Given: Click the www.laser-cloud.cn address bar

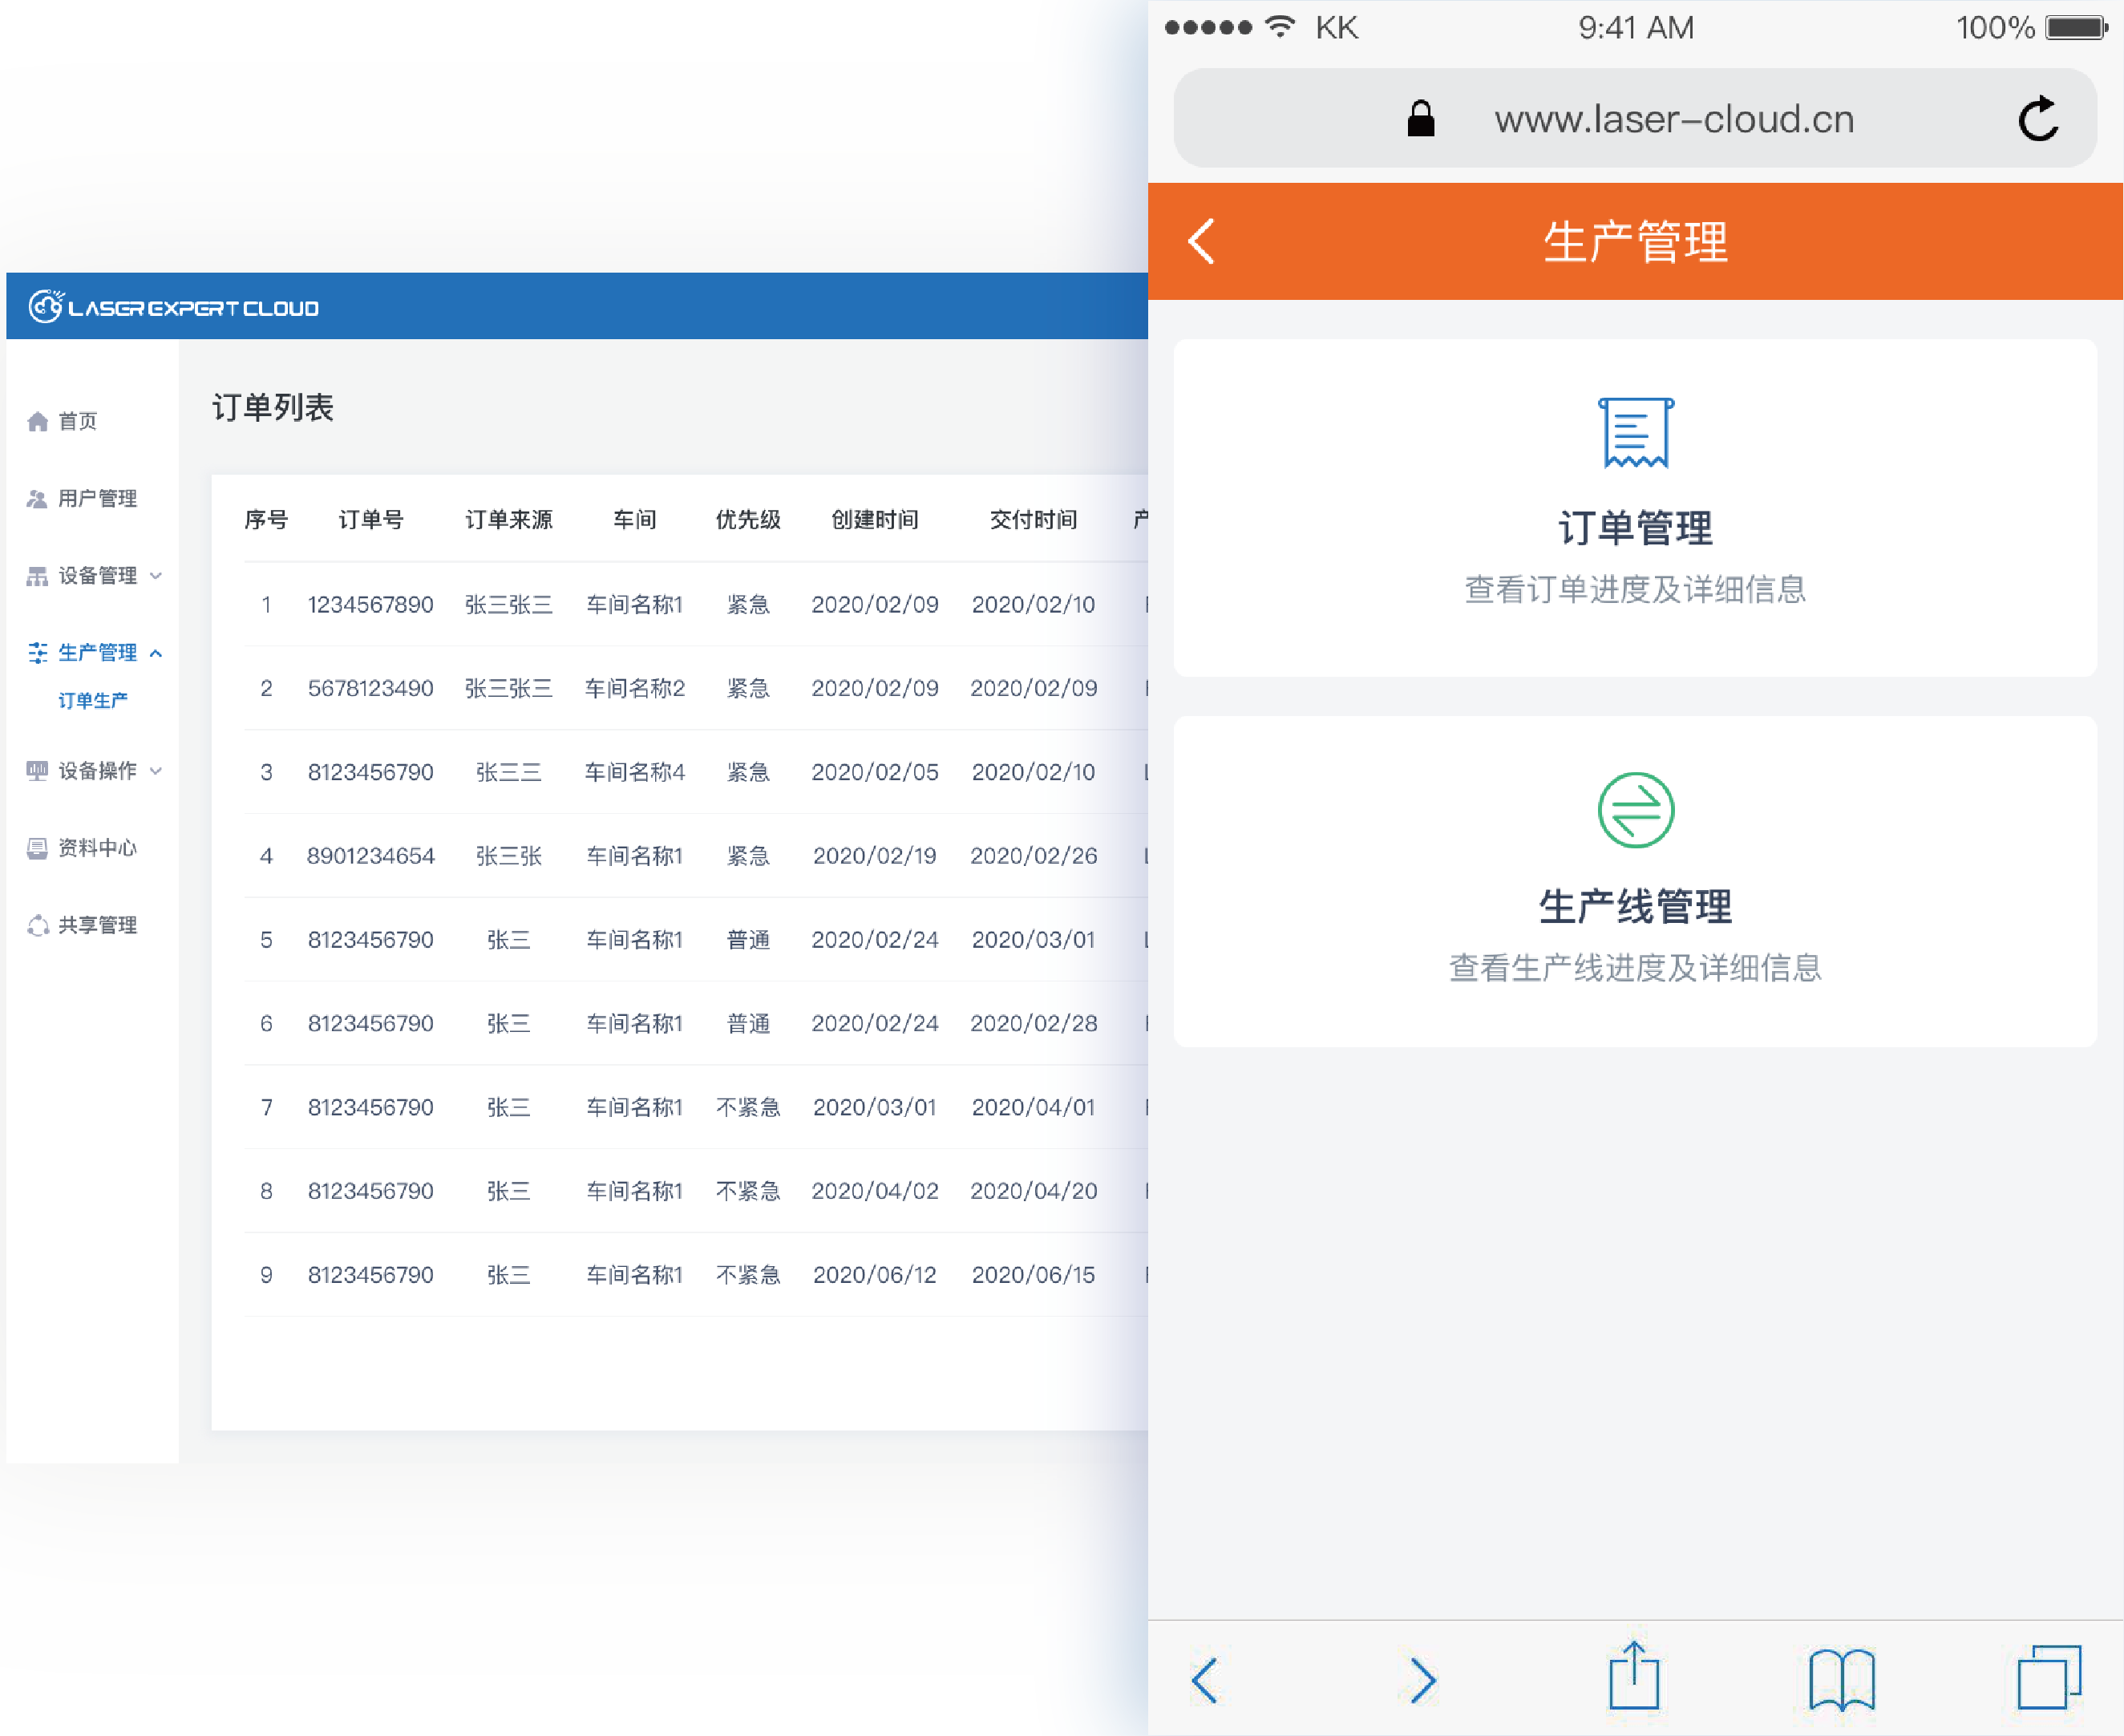Looking at the screenshot, I should coord(1673,119).
